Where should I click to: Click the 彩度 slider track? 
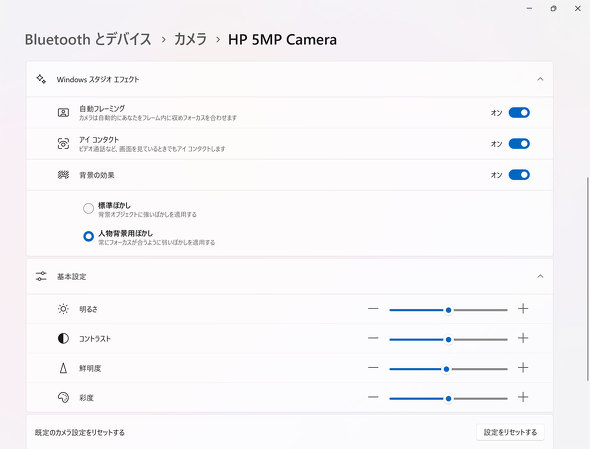[x=448, y=398]
